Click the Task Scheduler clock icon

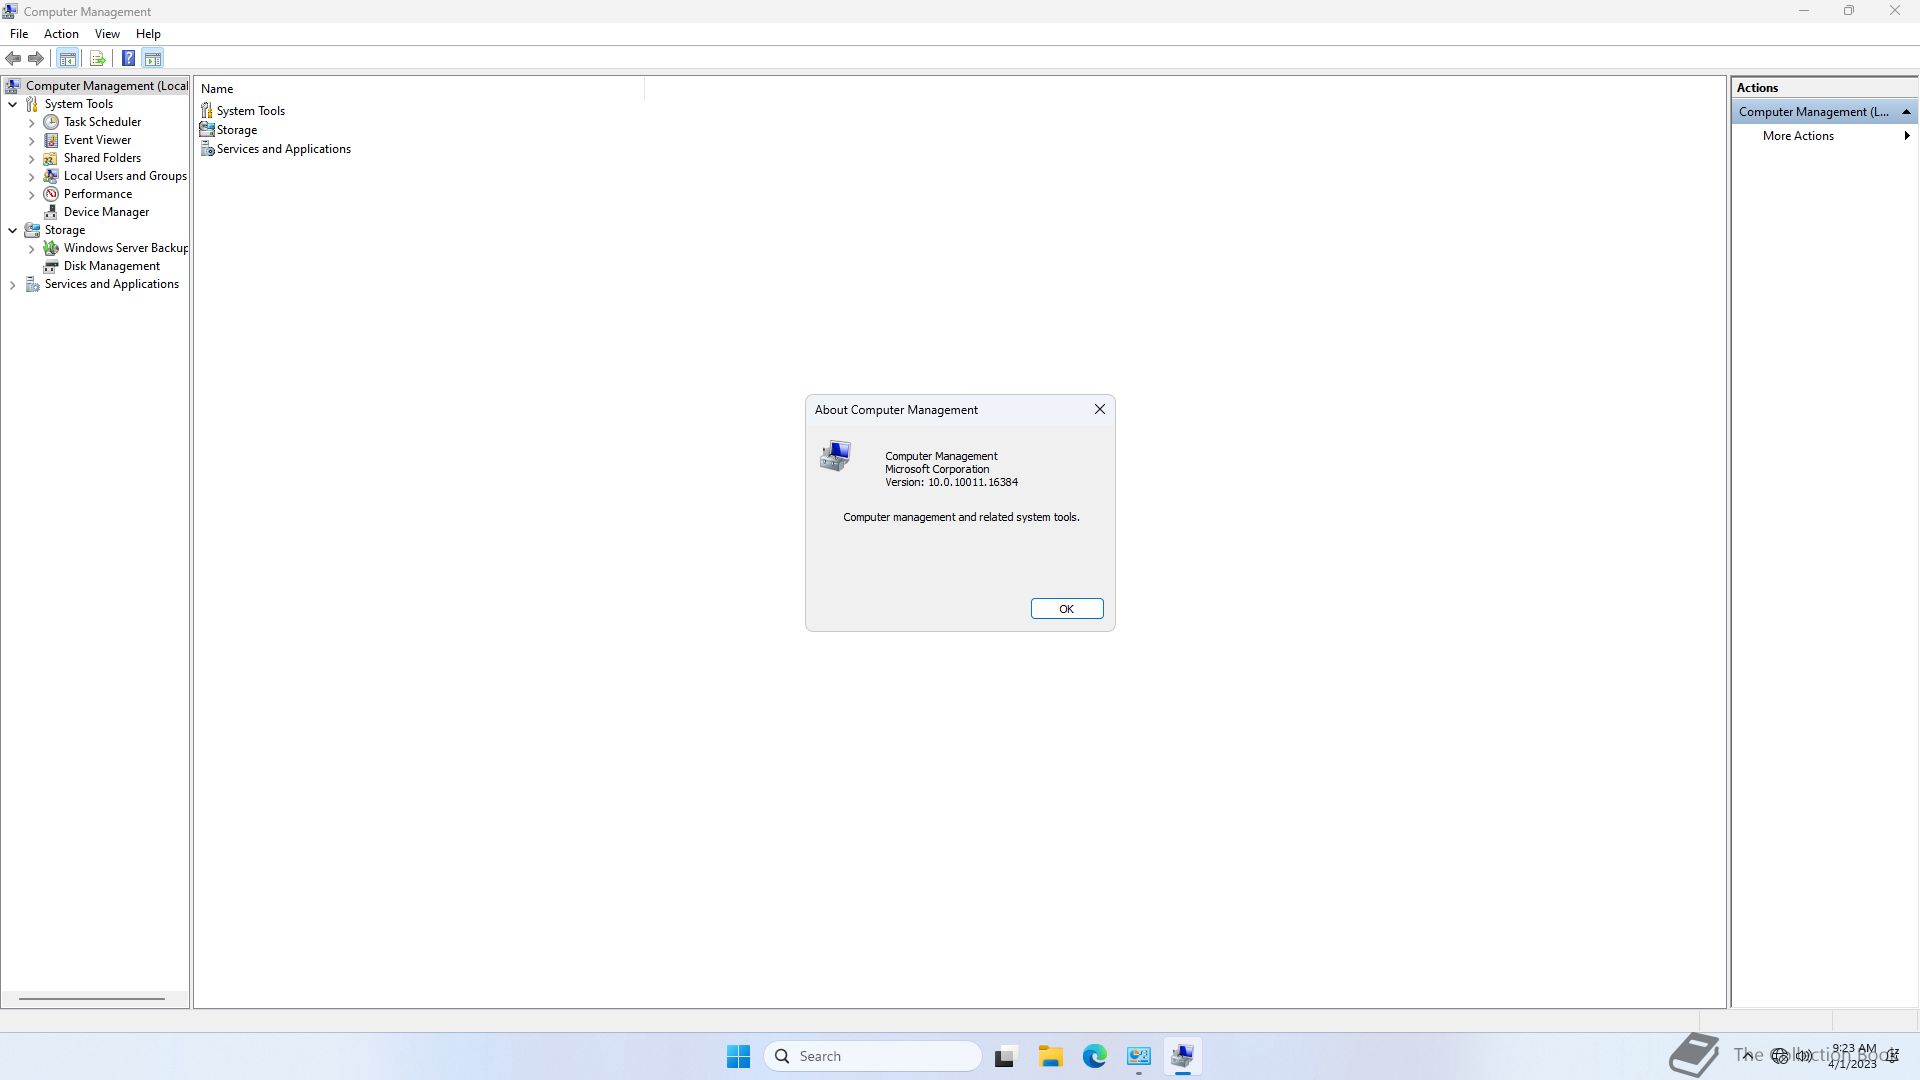coord(51,122)
